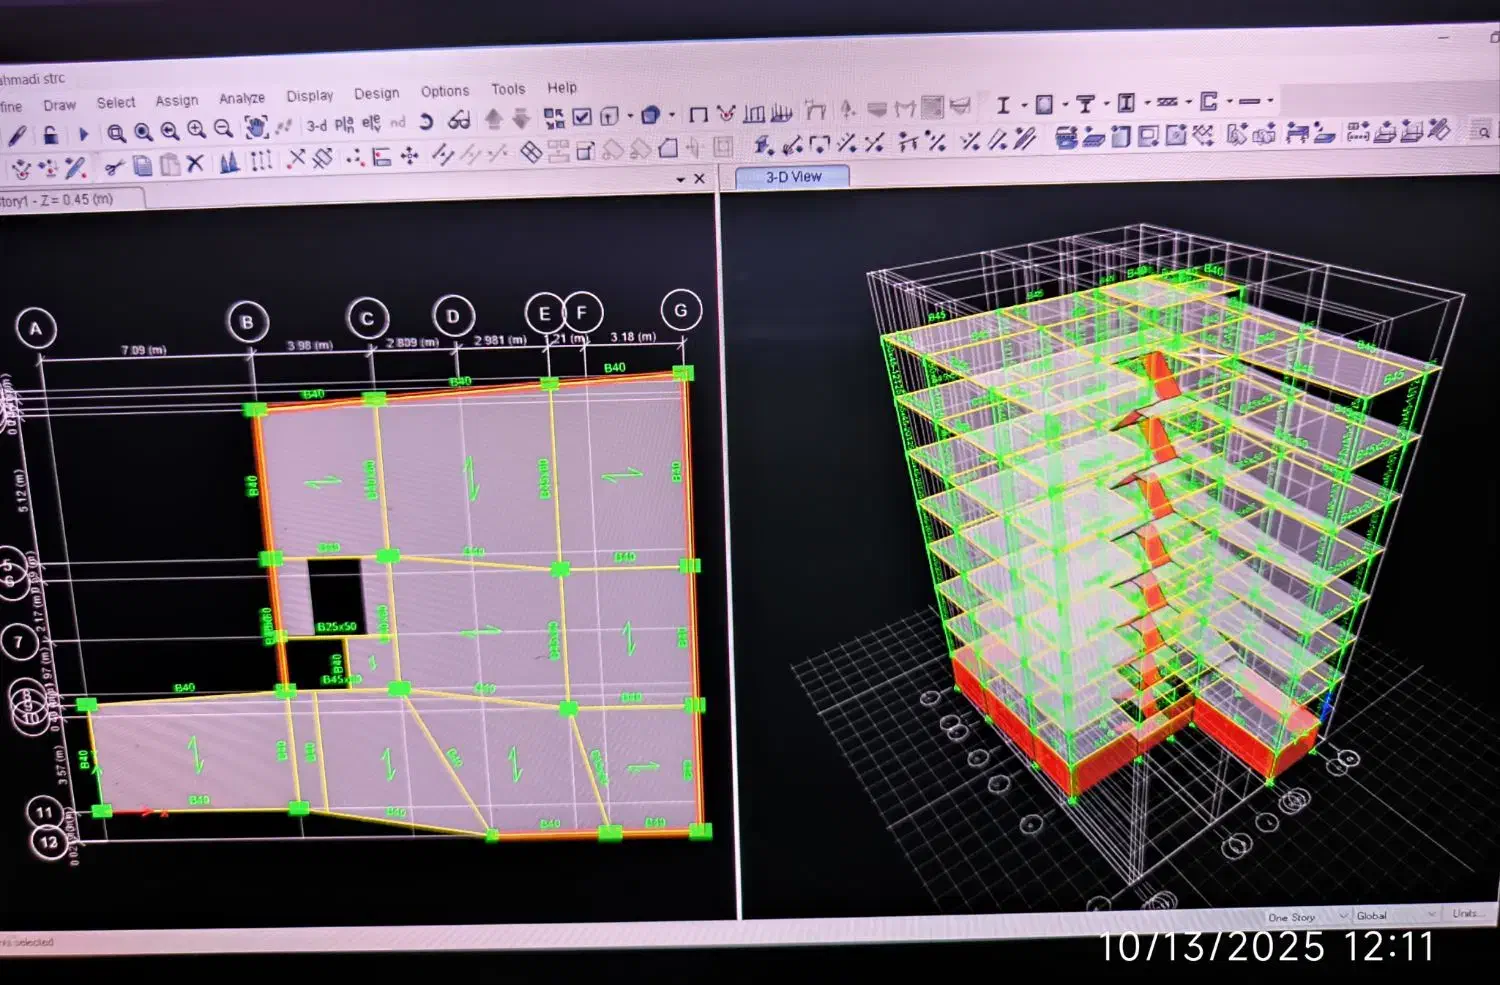Open the Analyze menu
The height and width of the screenshot is (985, 1500).
pos(242,98)
